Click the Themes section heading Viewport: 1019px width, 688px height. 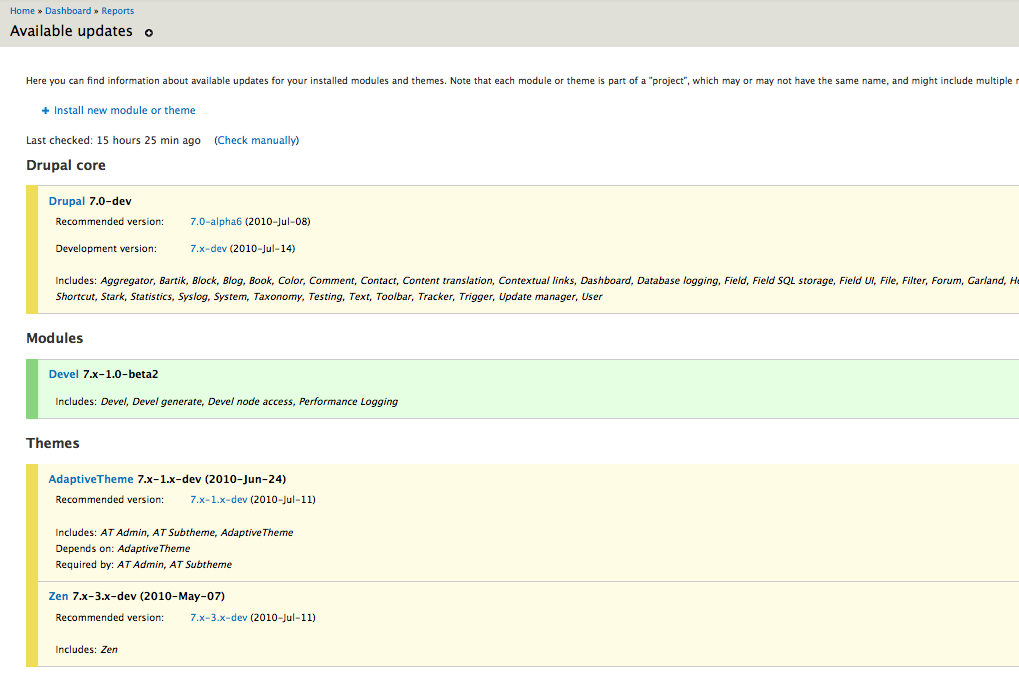coord(53,444)
